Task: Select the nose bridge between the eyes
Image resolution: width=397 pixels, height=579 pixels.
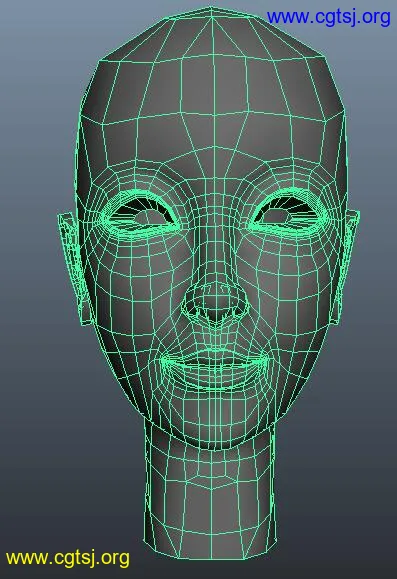Action: 214,222
